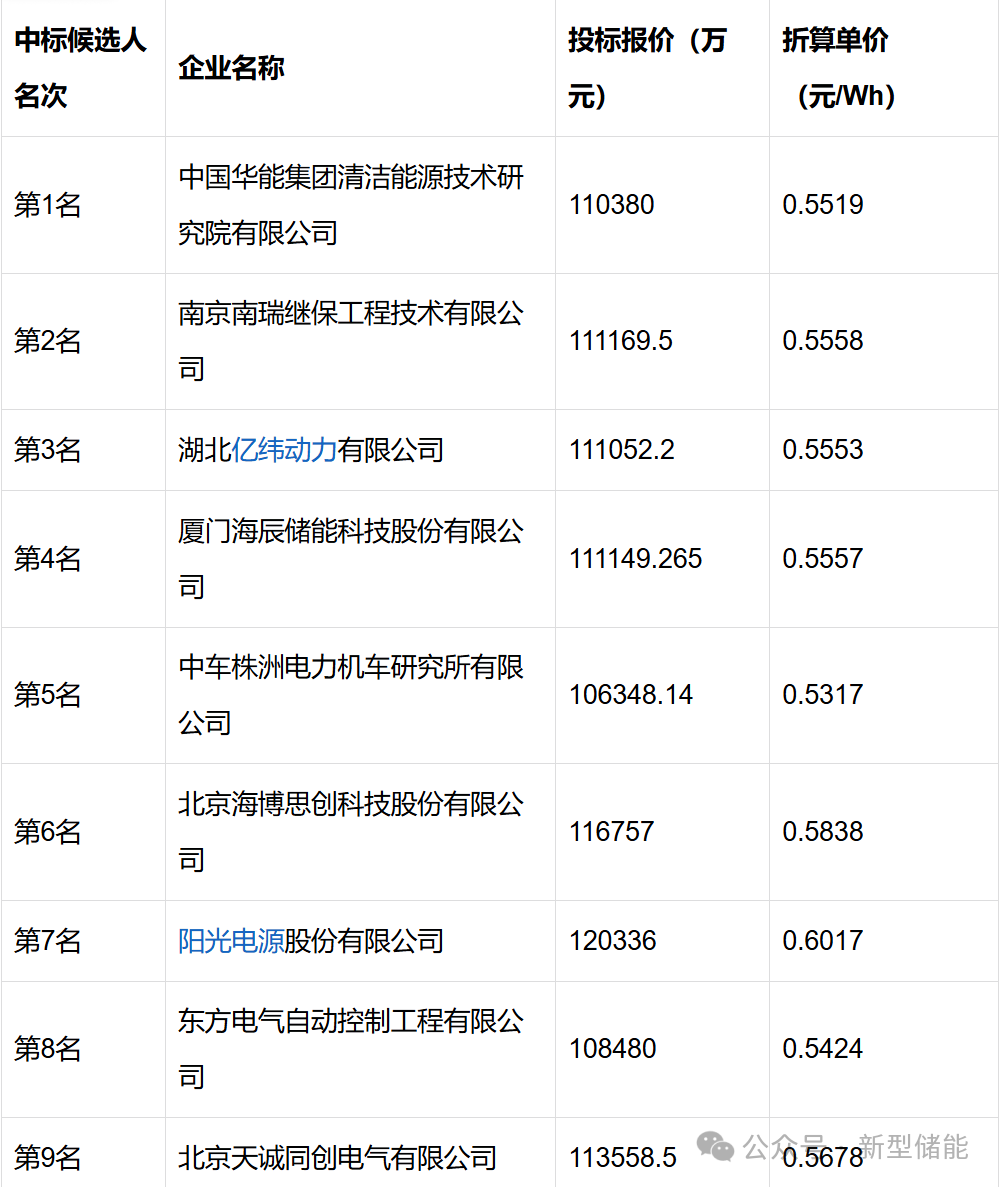Click the unit price 0.5557

[x=823, y=559]
